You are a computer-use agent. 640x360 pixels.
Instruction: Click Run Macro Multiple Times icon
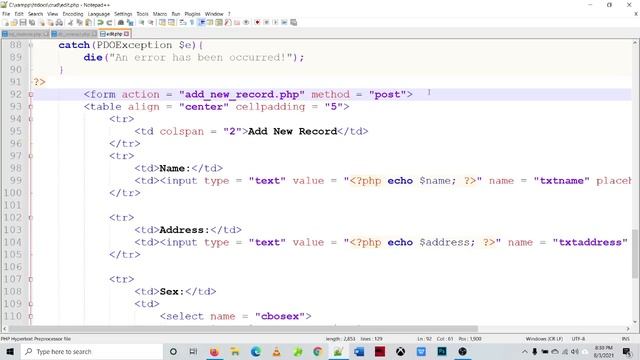pyautogui.click(x=284, y=22)
